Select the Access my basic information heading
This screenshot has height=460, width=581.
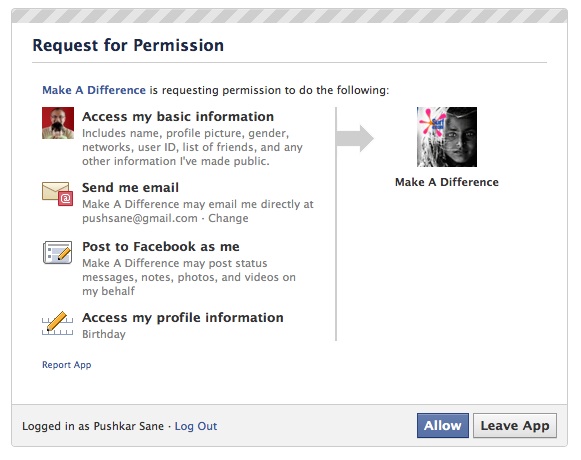(178, 116)
